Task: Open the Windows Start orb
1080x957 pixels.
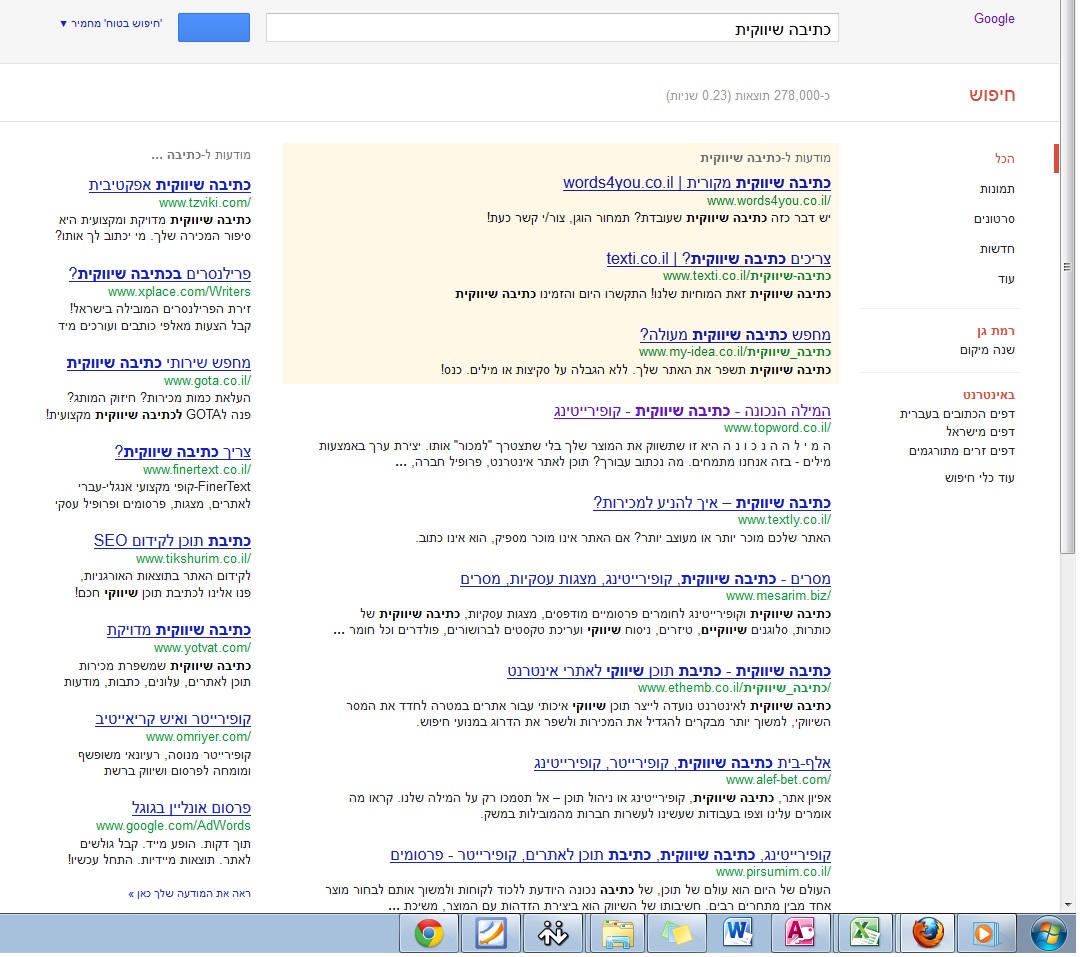Action: pyautogui.click(x=1048, y=934)
